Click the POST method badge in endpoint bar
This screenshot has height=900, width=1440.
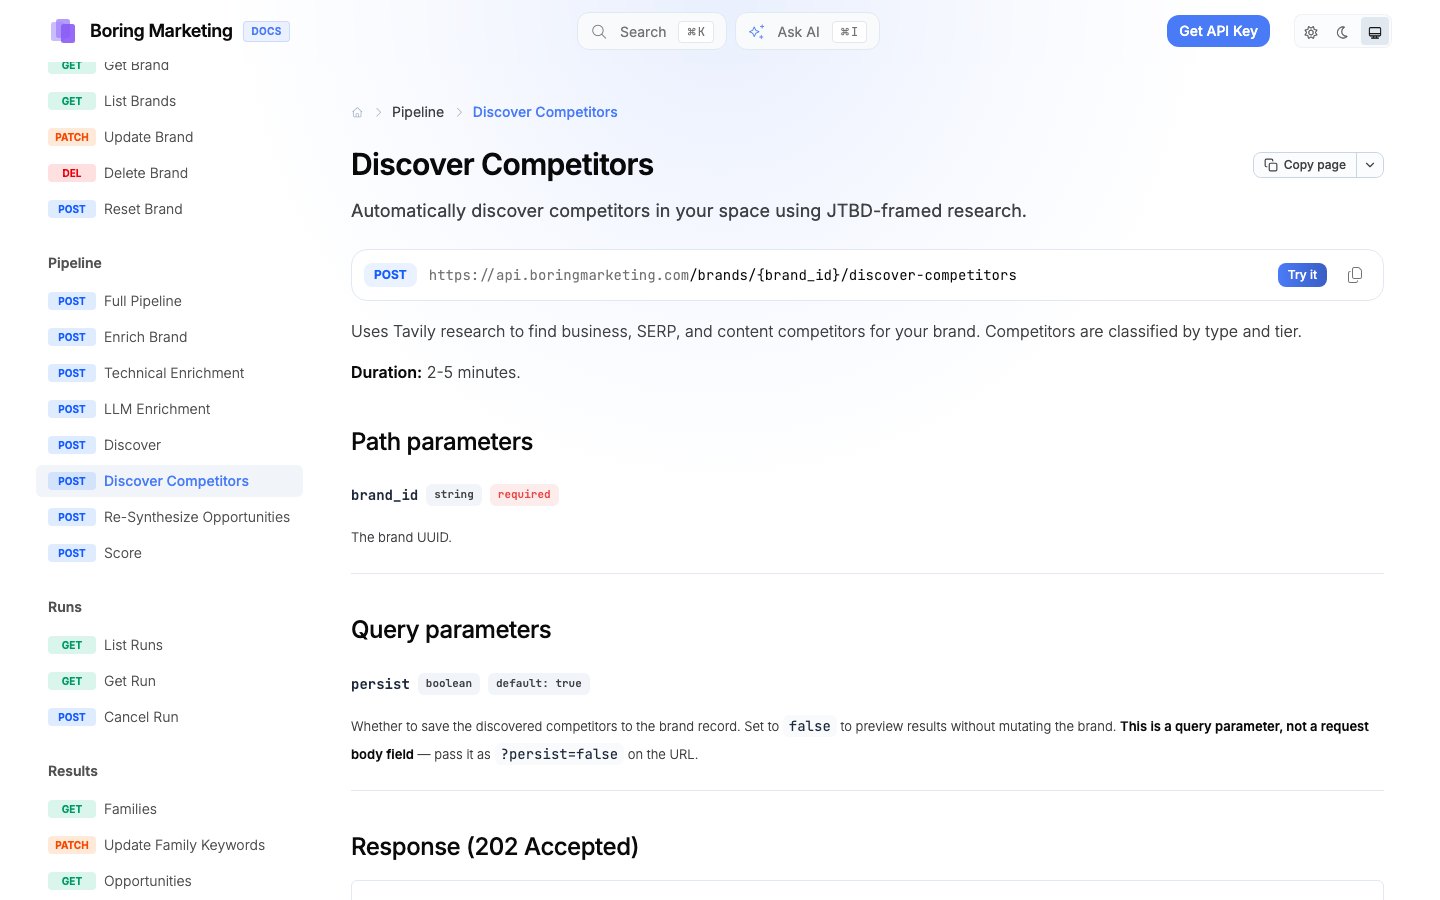390,275
